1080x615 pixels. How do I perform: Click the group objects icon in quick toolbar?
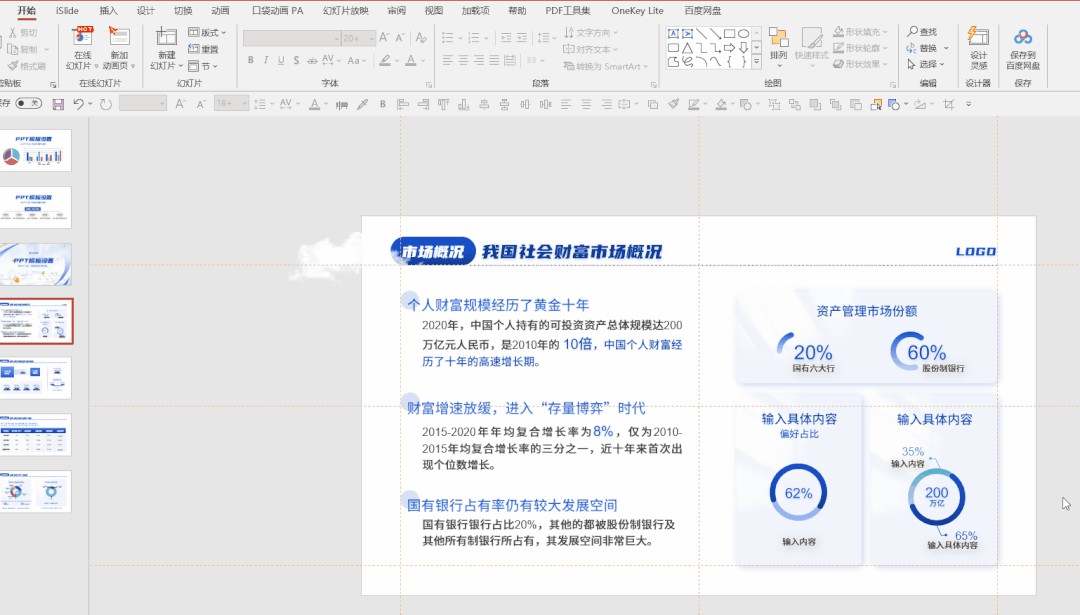pos(774,104)
